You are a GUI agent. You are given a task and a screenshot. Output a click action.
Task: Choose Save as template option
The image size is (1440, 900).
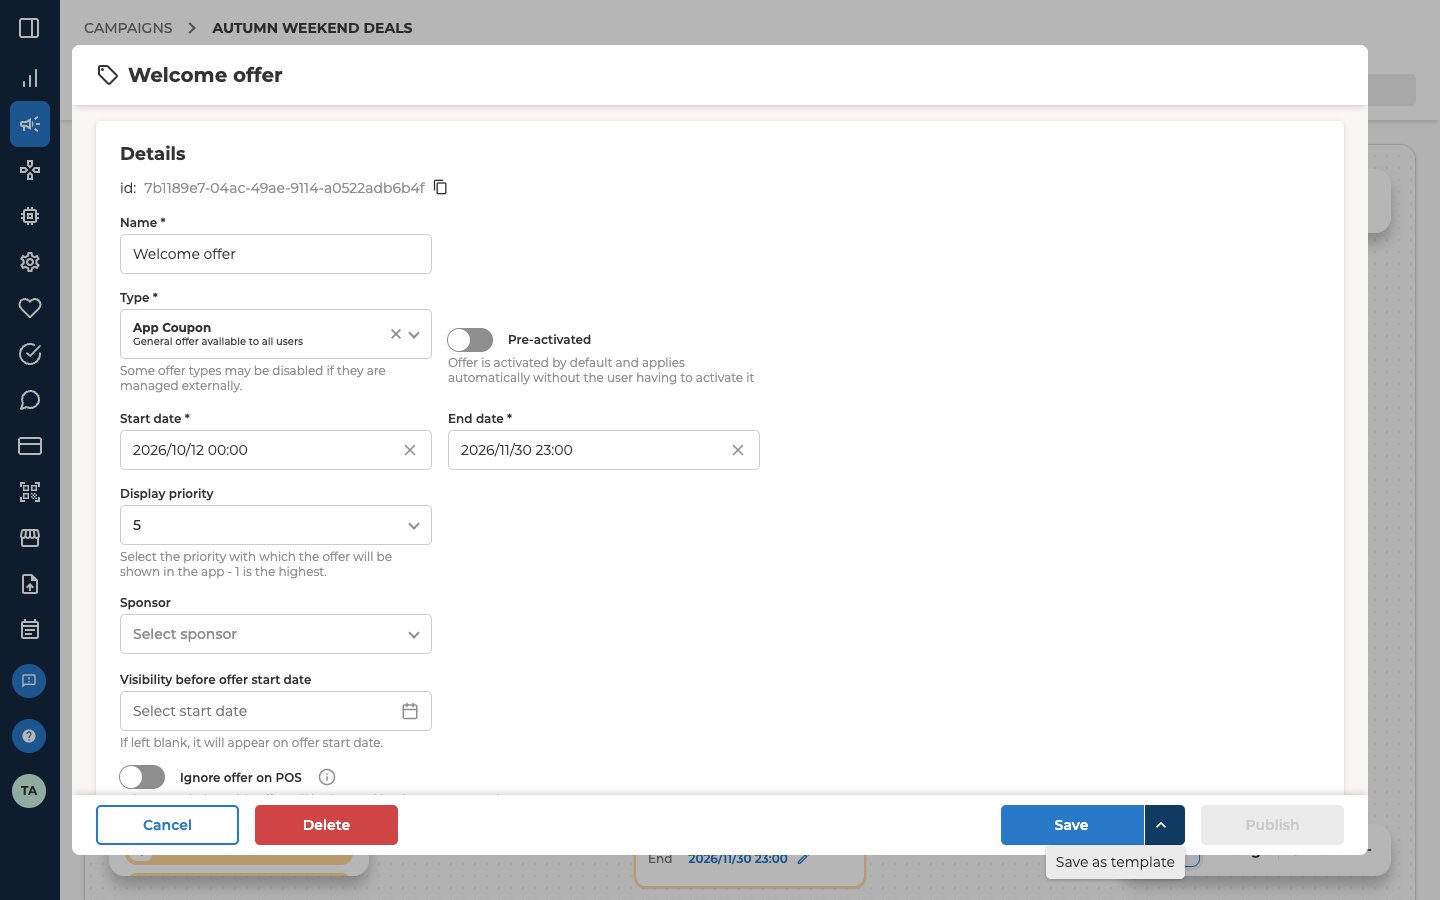pyautogui.click(x=1115, y=862)
